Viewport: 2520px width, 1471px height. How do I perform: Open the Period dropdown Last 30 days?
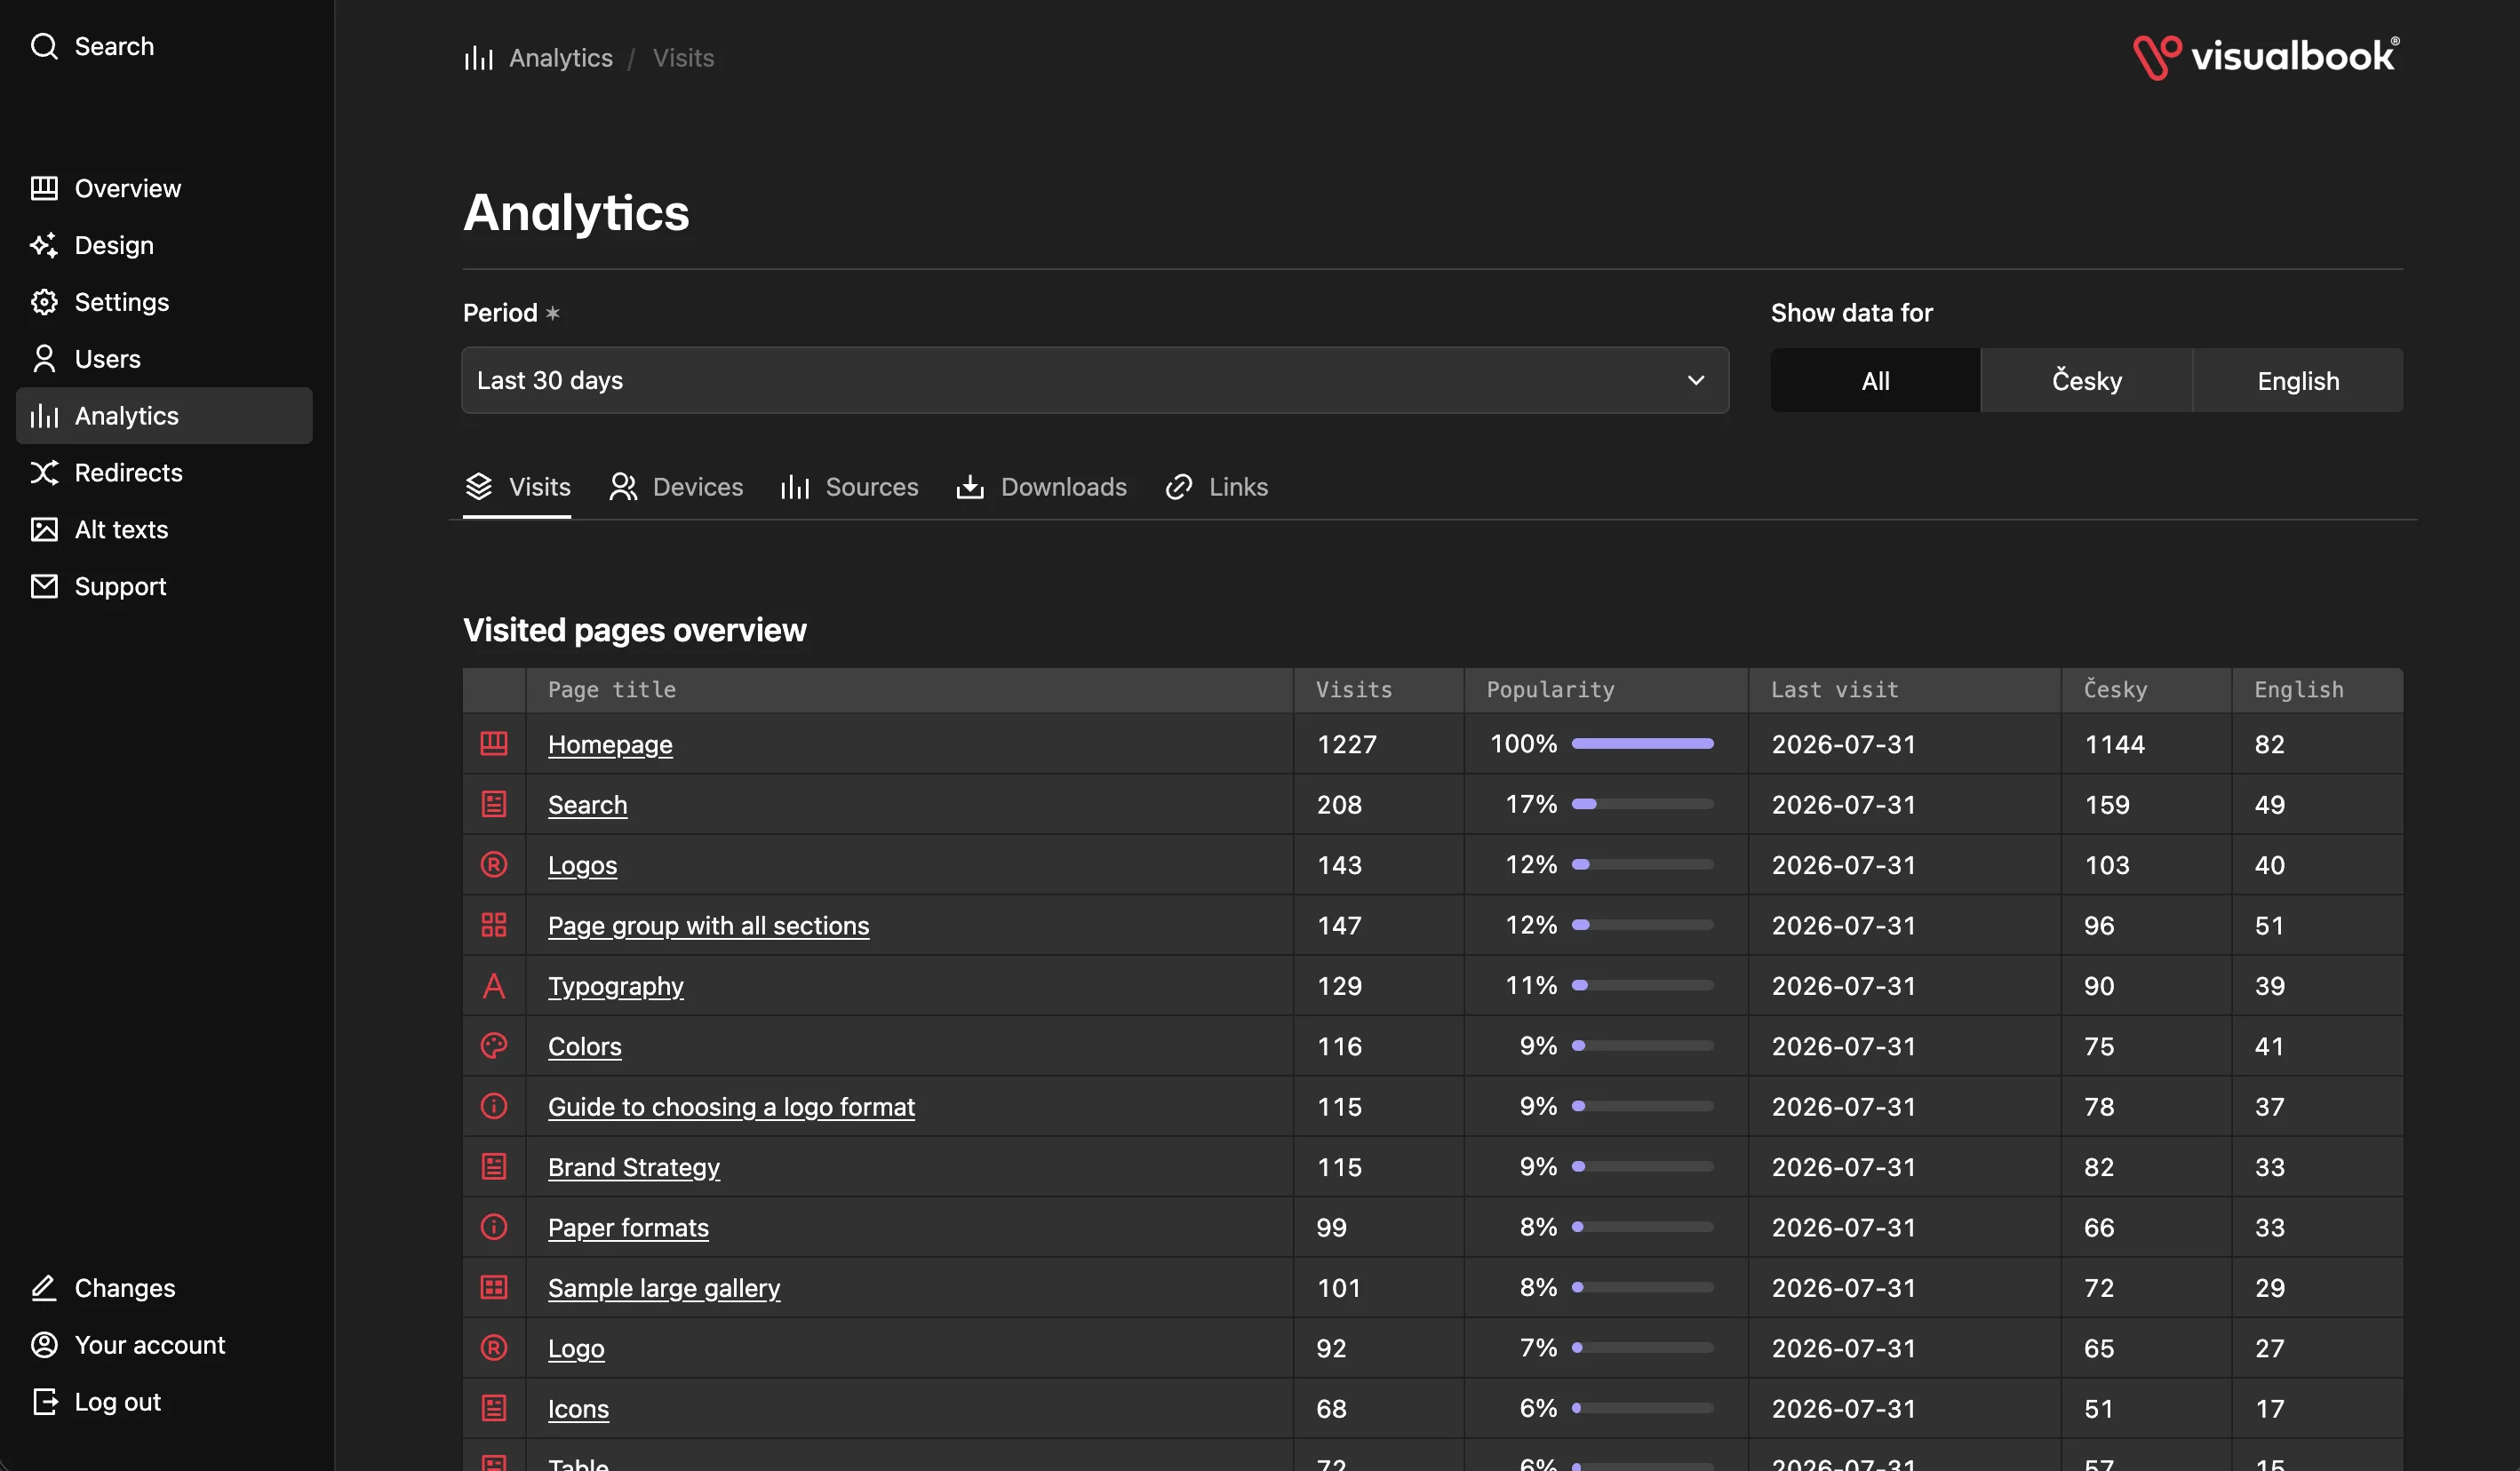1095,380
